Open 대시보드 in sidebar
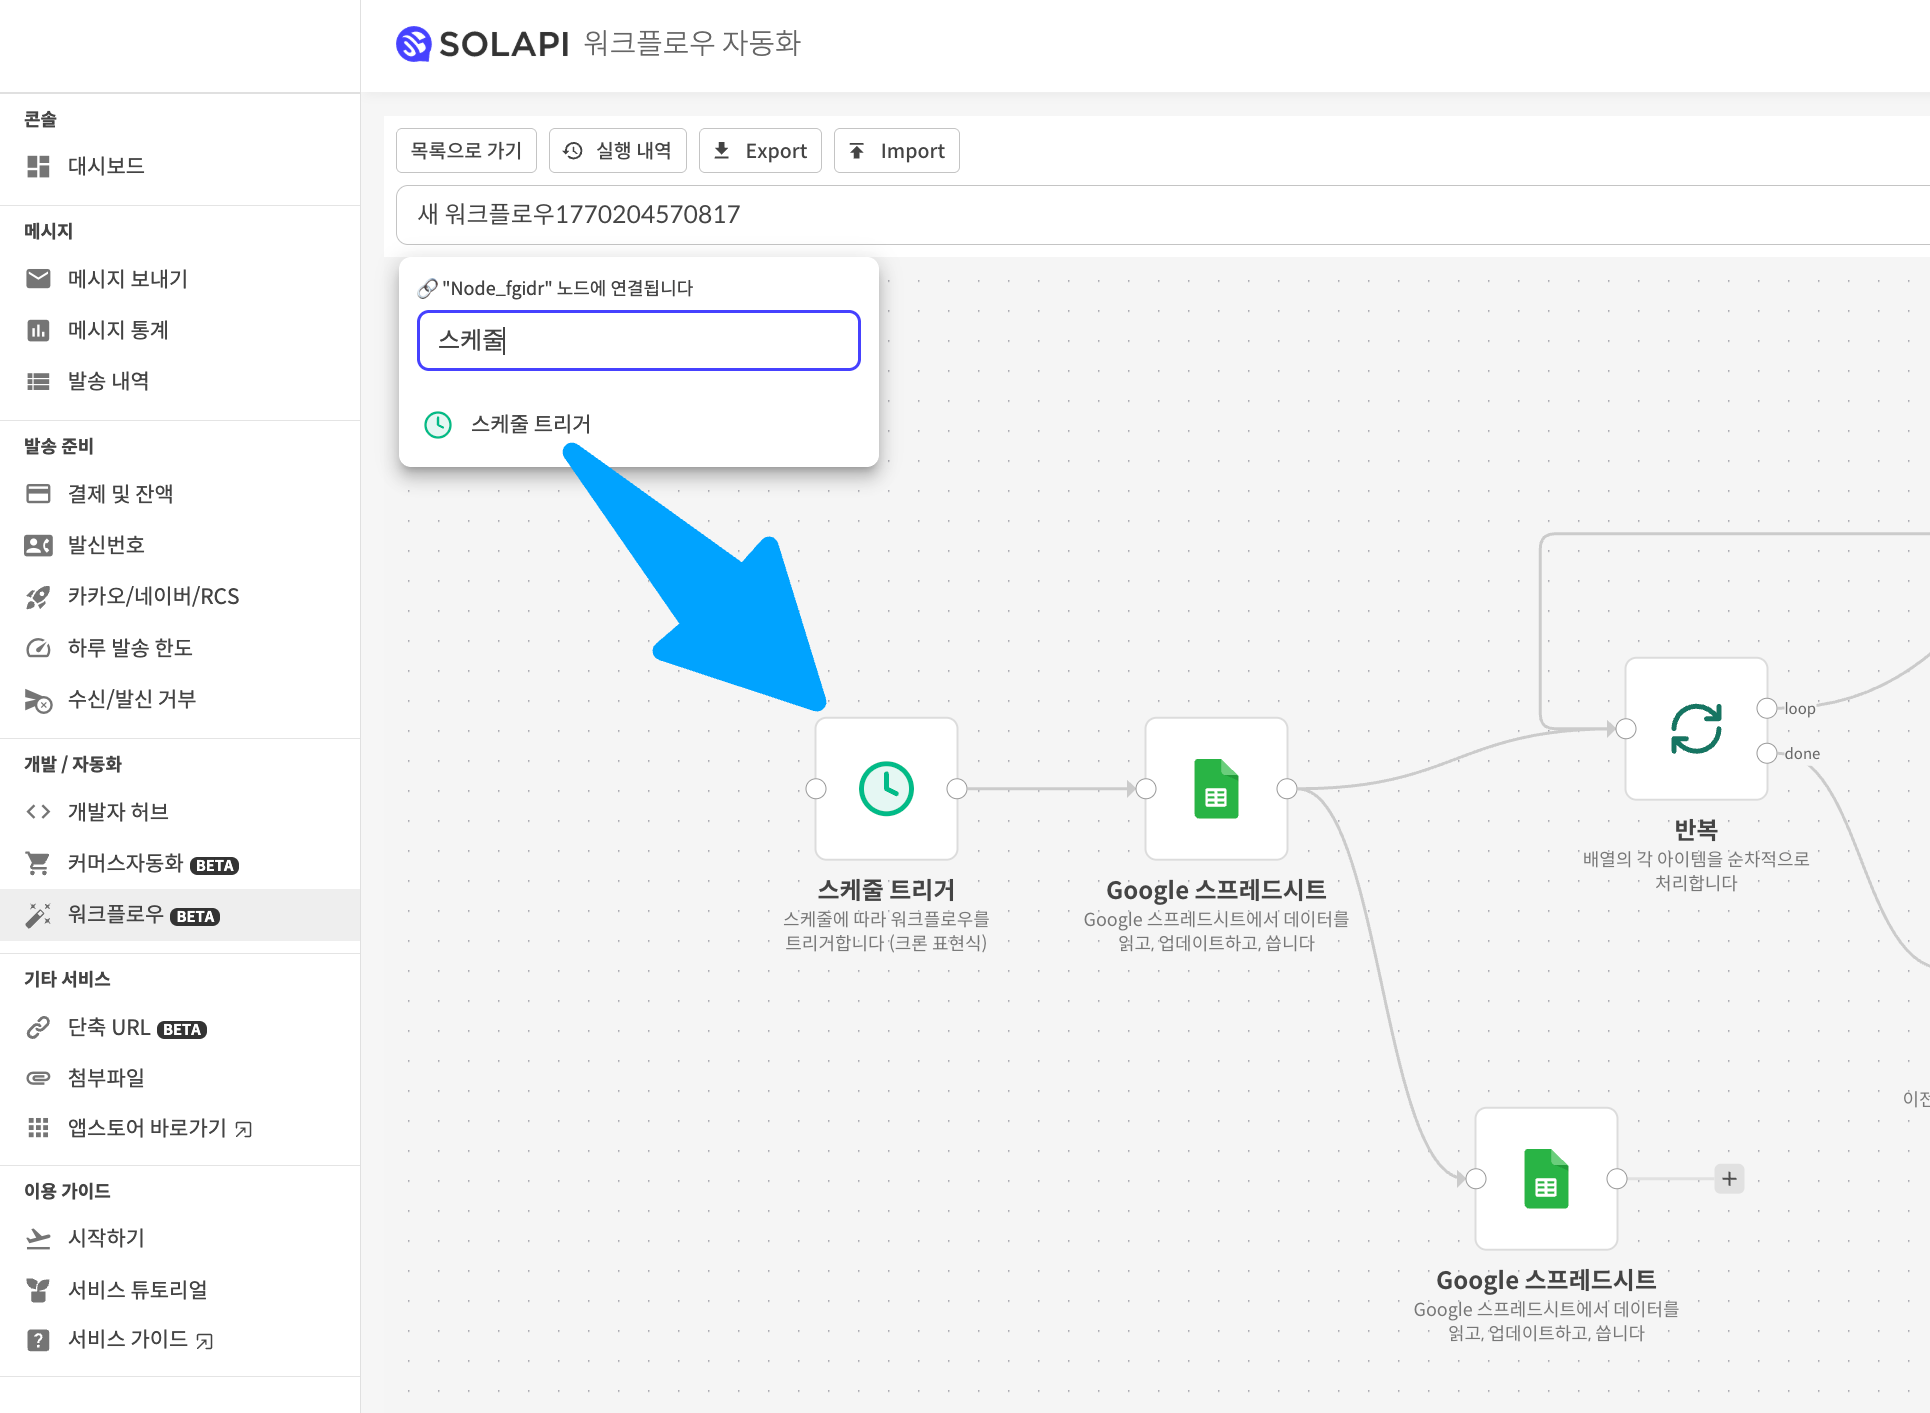Viewport: 1930px width, 1413px height. pyautogui.click(x=106, y=166)
